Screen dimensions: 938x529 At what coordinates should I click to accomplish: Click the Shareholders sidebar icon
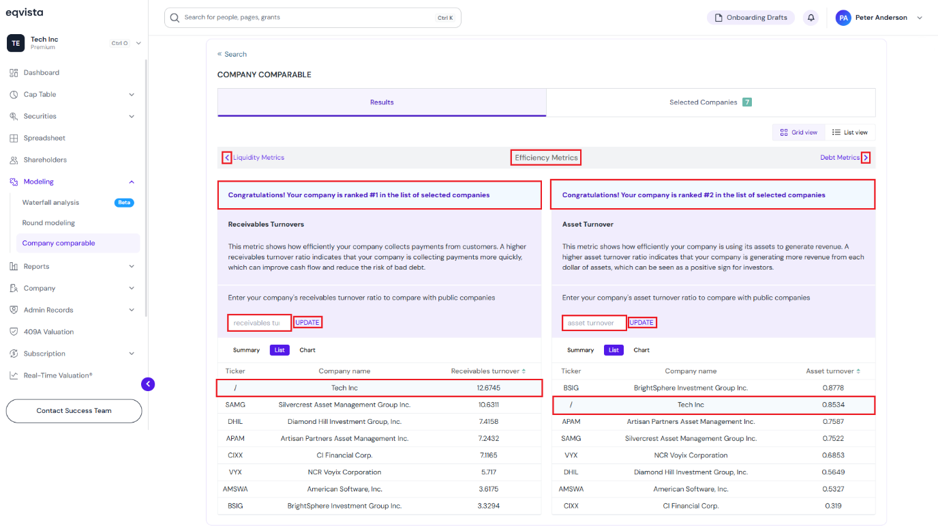tap(14, 160)
